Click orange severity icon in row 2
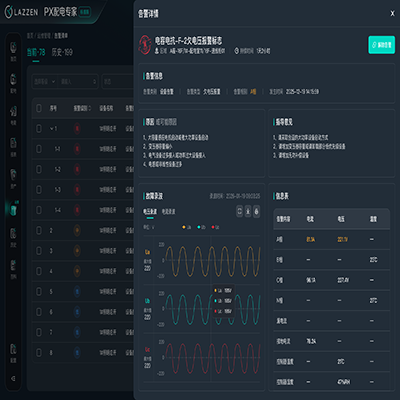Screen dimensions: 400x400 [x=77, y=230]
